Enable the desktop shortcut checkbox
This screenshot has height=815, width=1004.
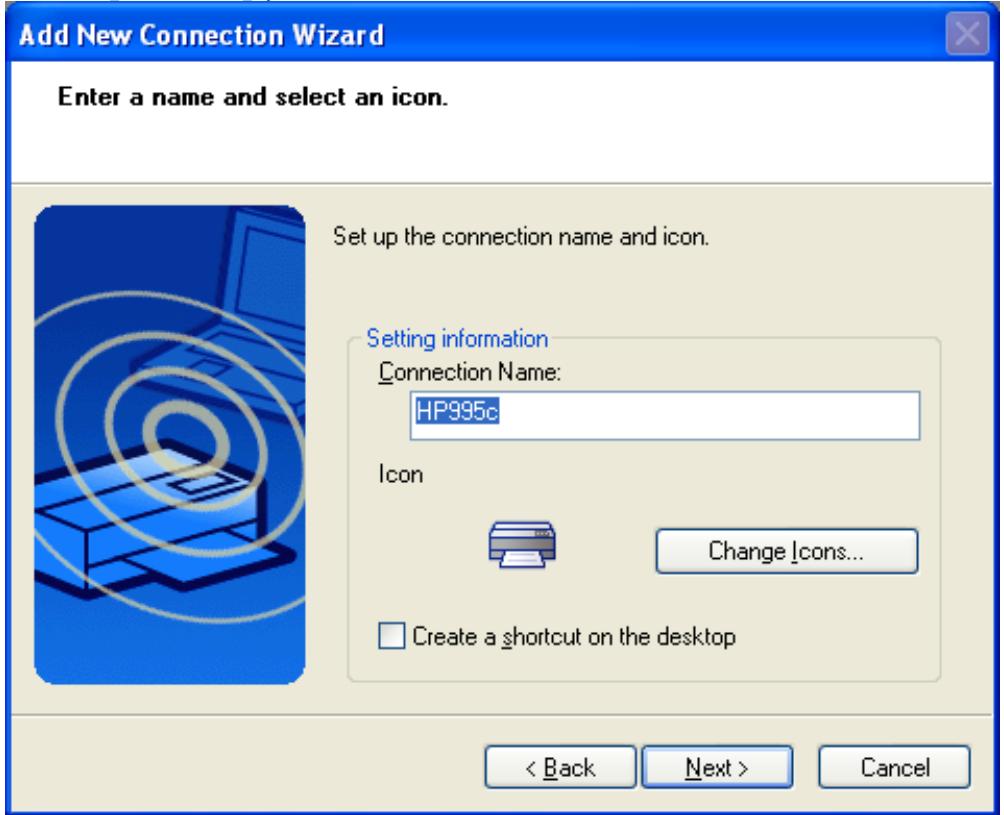pyautogui.click(x=395, y=636)
